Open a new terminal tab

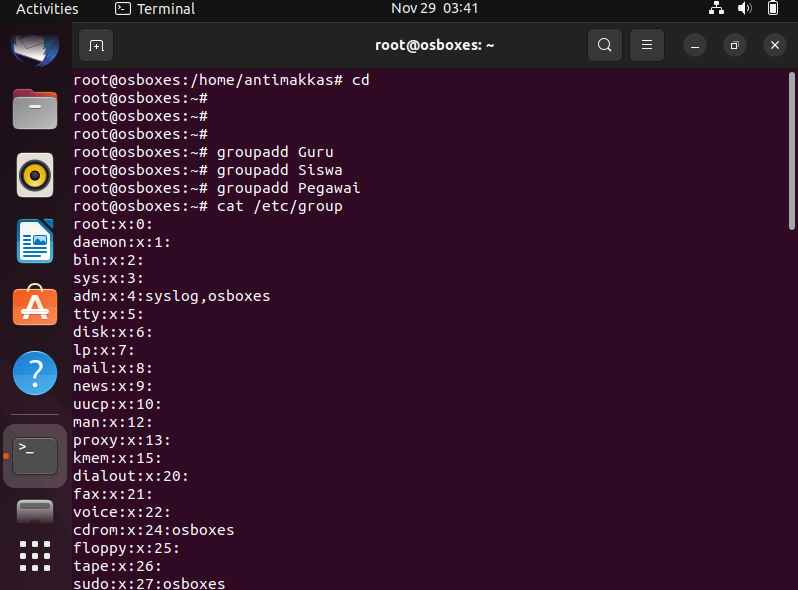point(96,46)
